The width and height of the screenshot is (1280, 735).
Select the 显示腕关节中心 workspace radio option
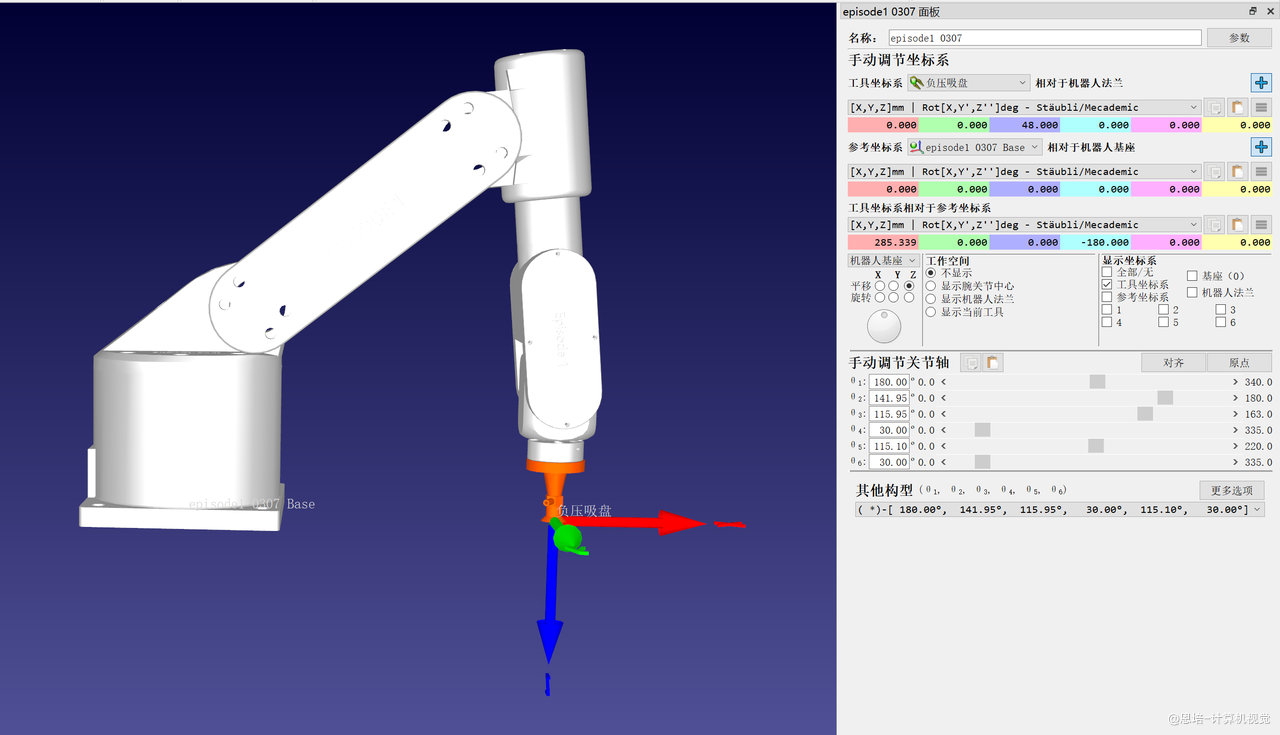click(931, 285)
